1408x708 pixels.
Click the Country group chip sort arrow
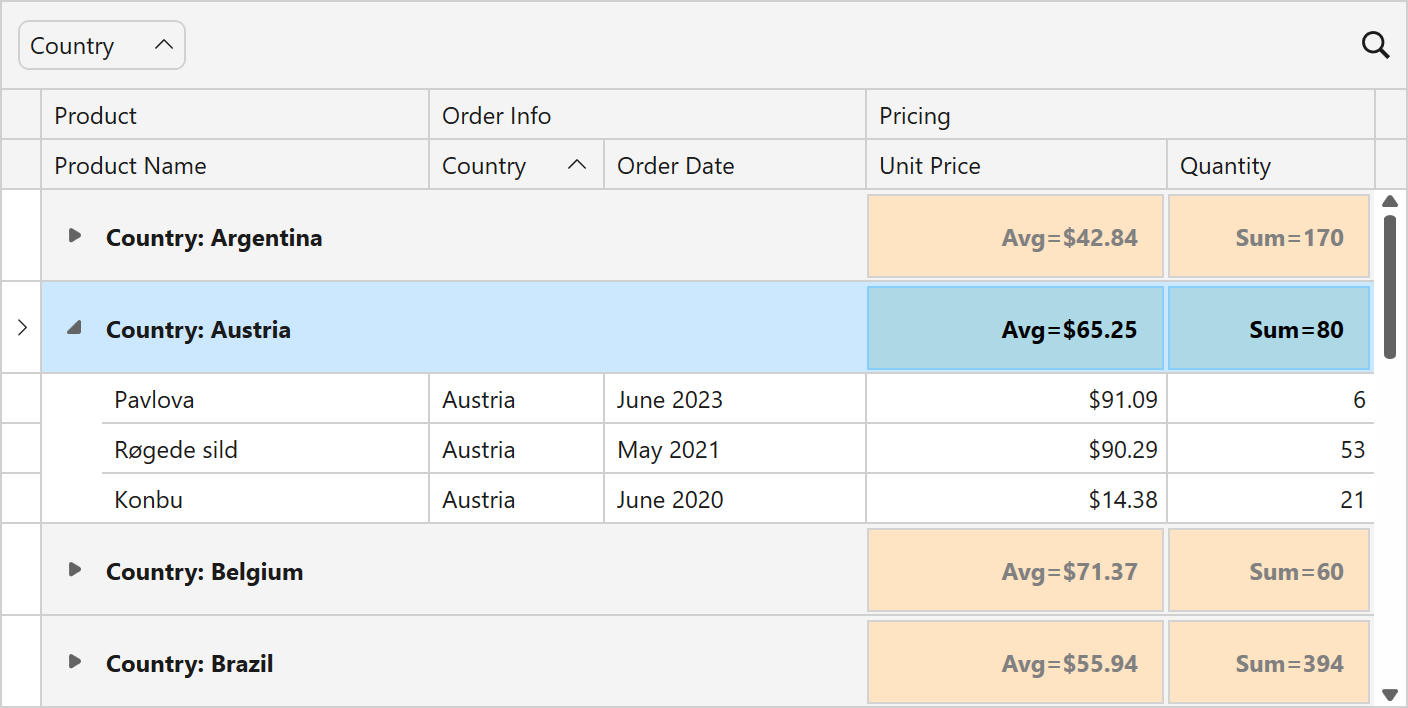pos(164,45)
